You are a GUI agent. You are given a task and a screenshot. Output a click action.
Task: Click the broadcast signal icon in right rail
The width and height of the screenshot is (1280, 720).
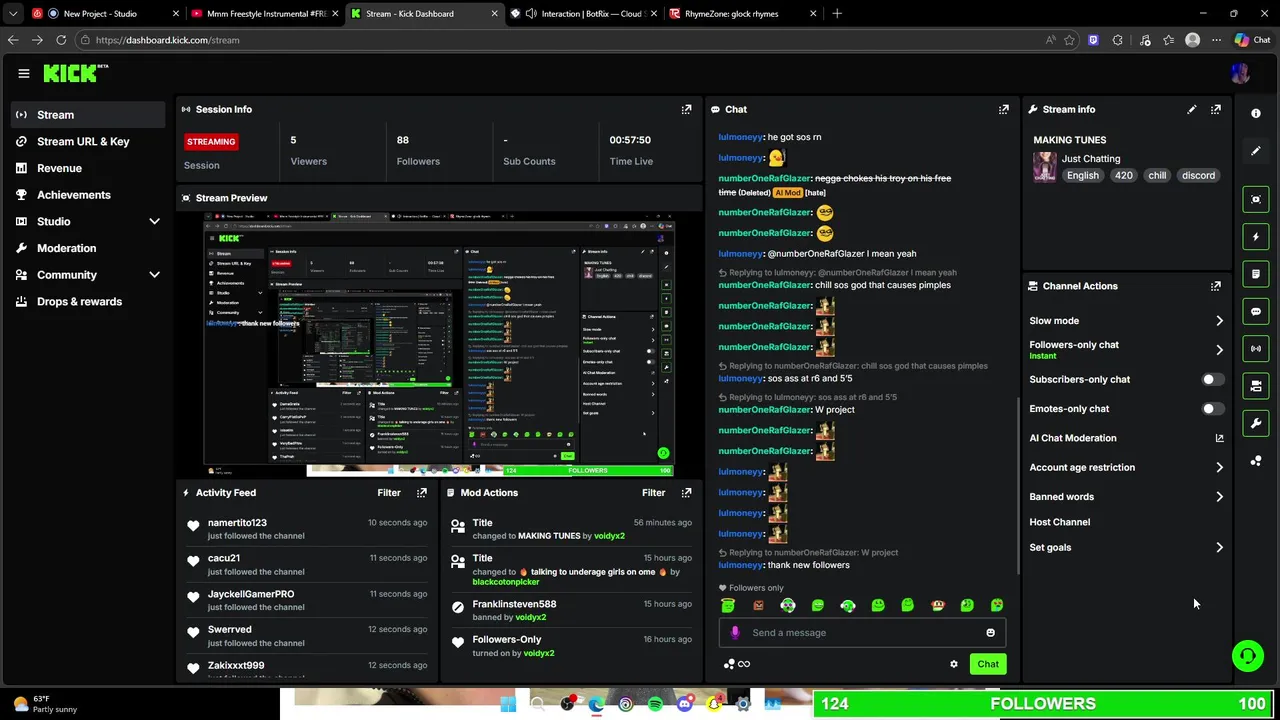(x=1256, y=349)
